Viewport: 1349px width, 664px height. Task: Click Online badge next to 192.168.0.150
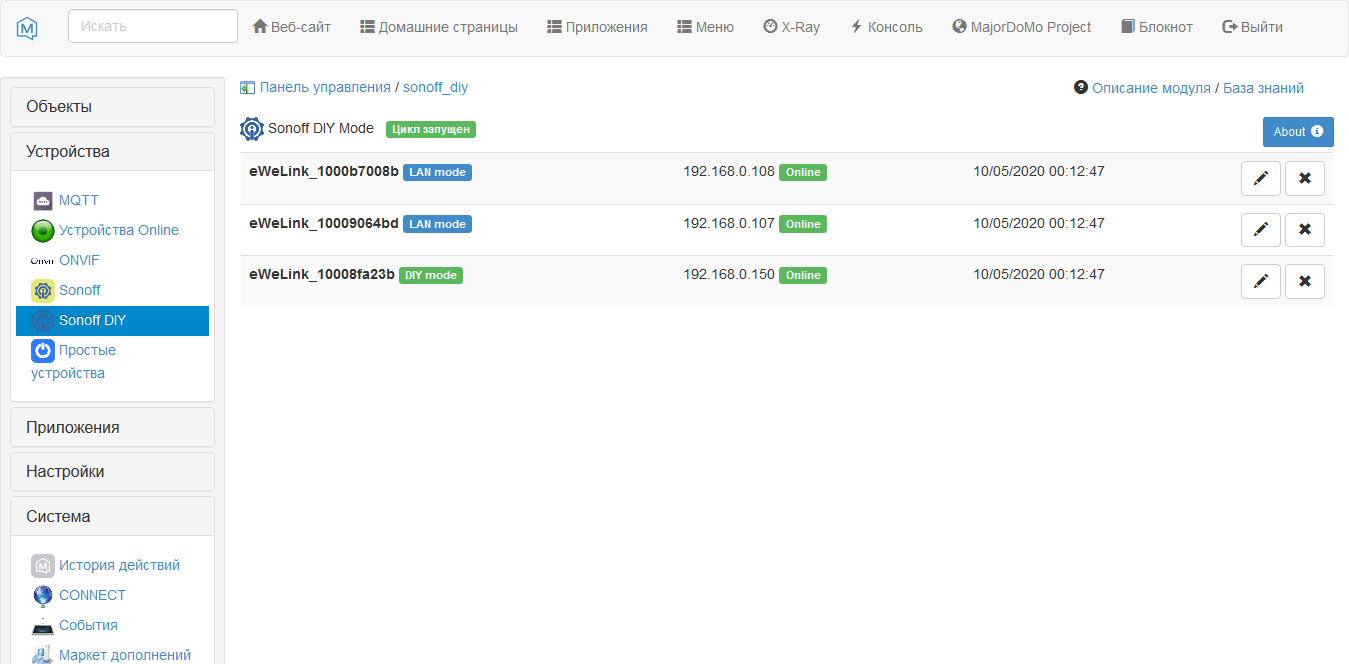(x=803, y=275)
